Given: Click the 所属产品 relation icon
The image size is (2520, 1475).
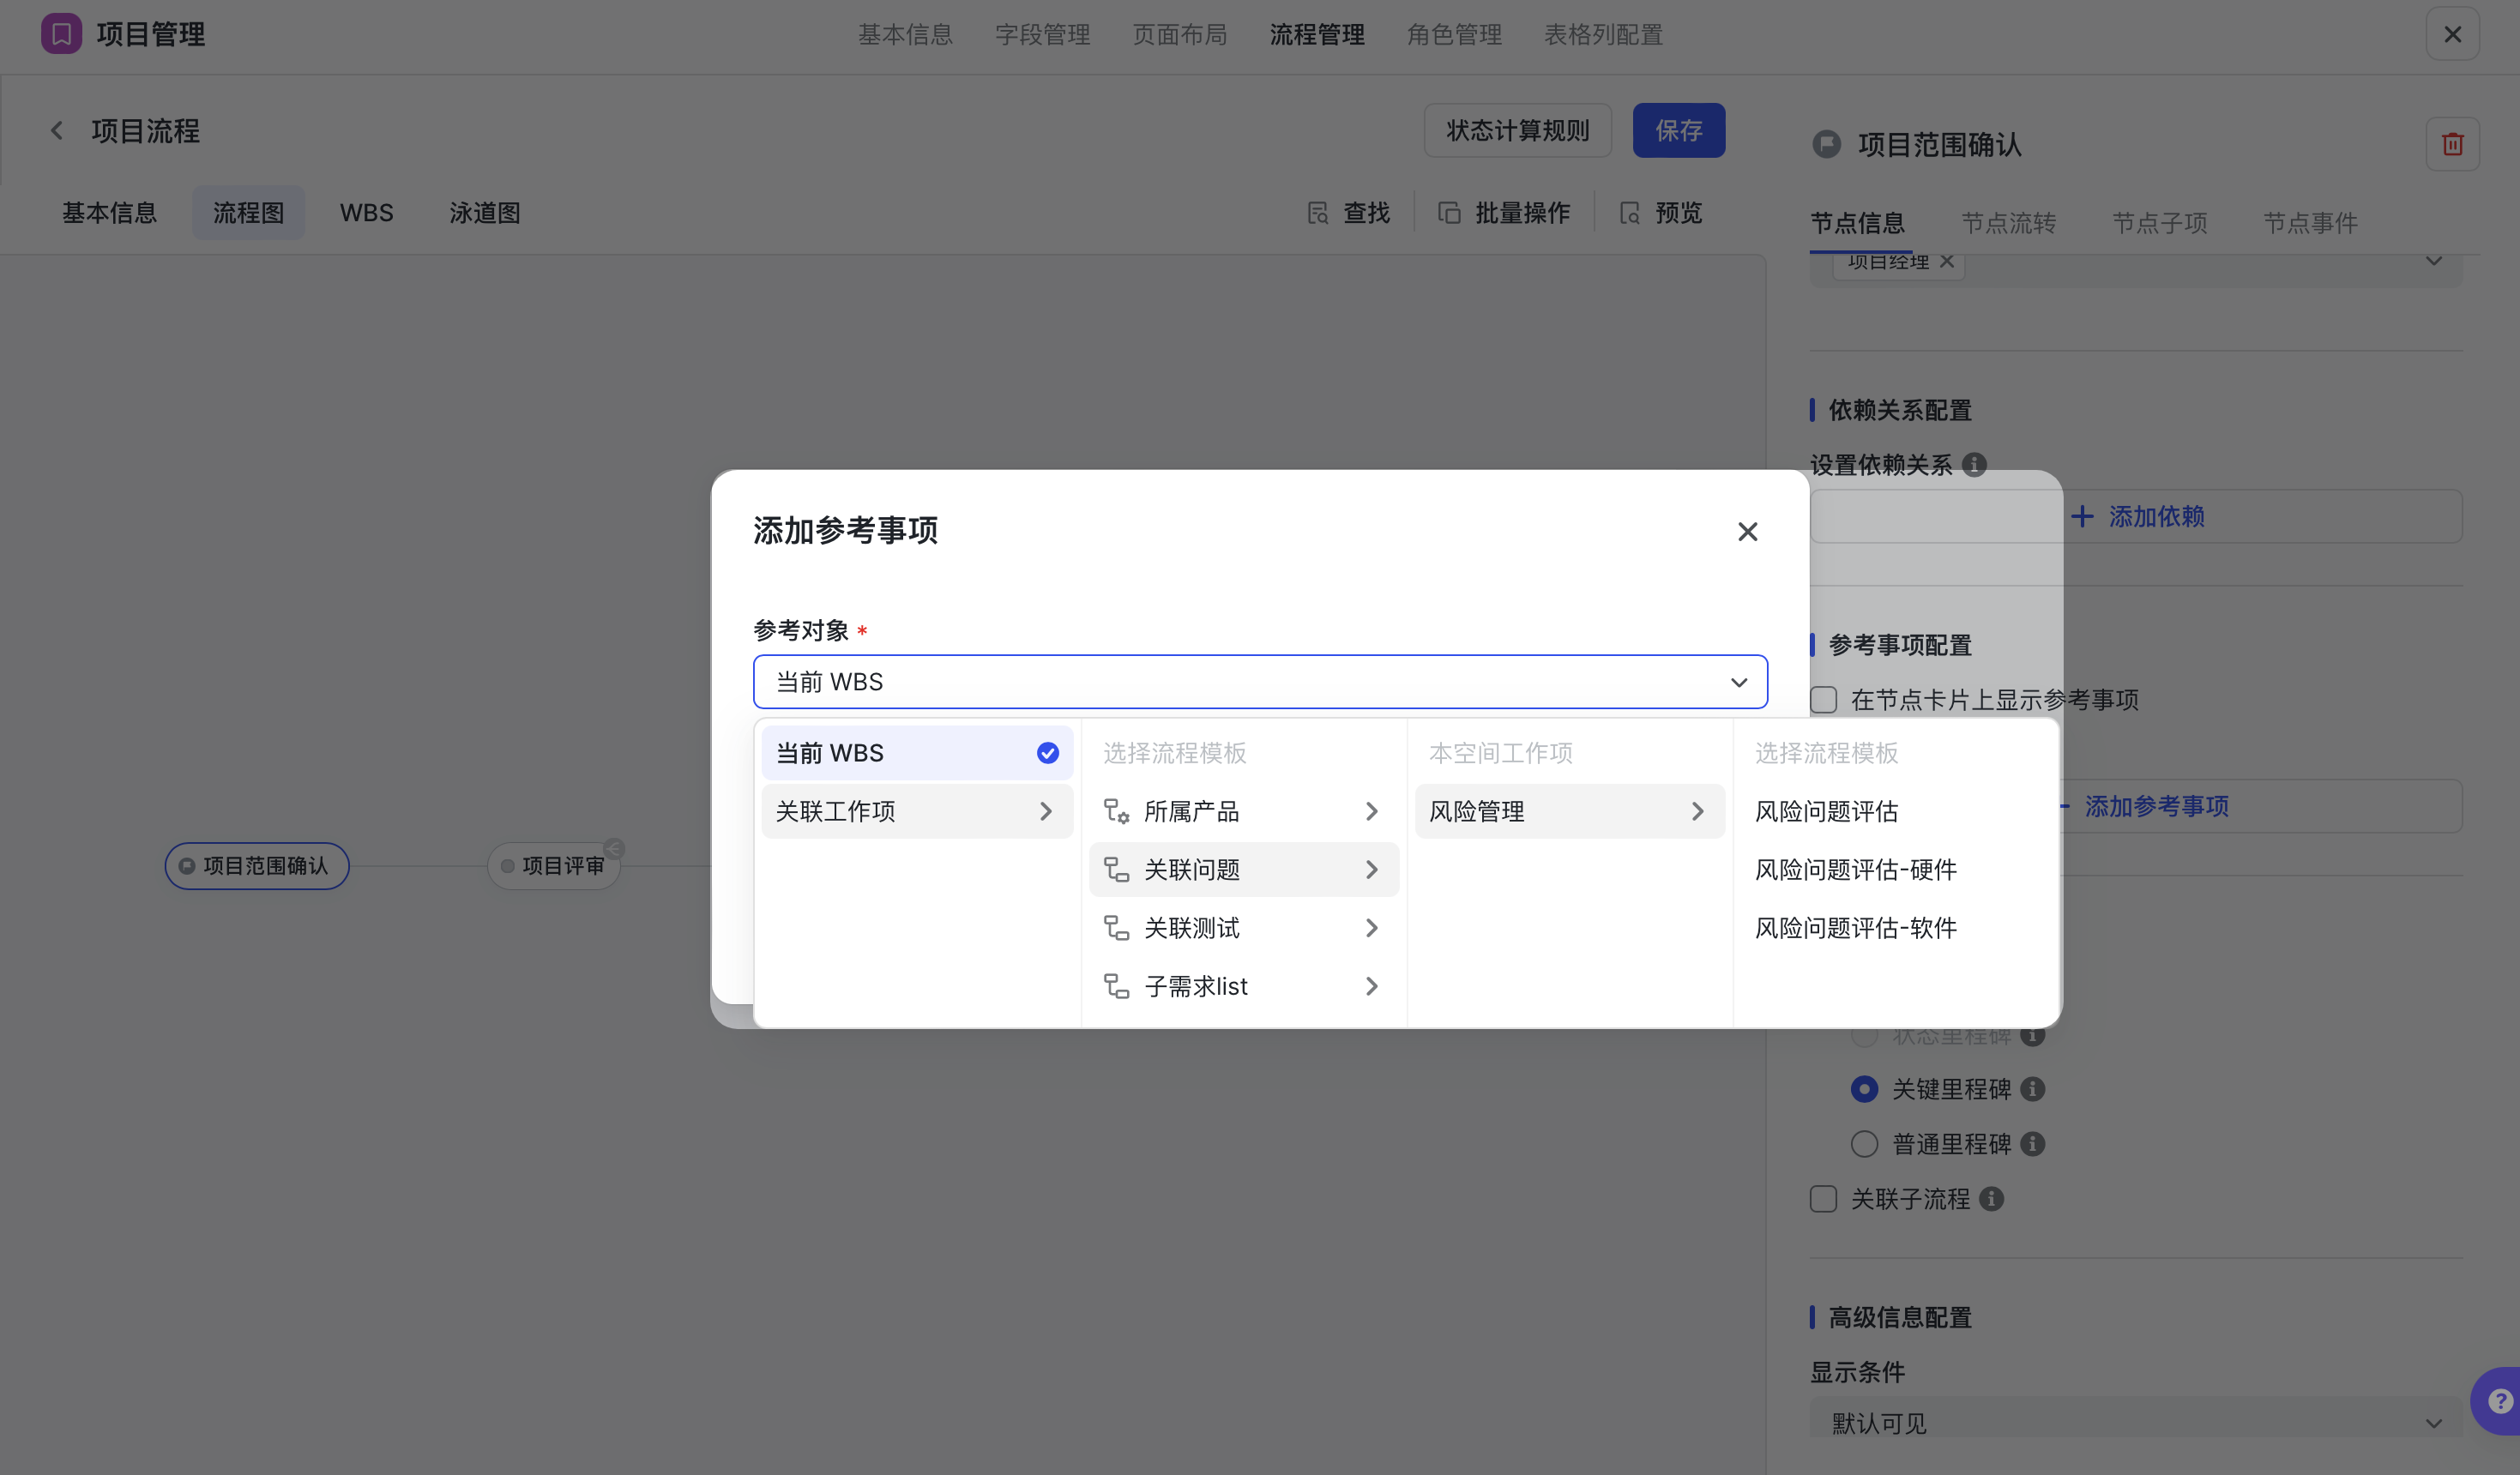Looking at the screenshot, I should 1116,811.
